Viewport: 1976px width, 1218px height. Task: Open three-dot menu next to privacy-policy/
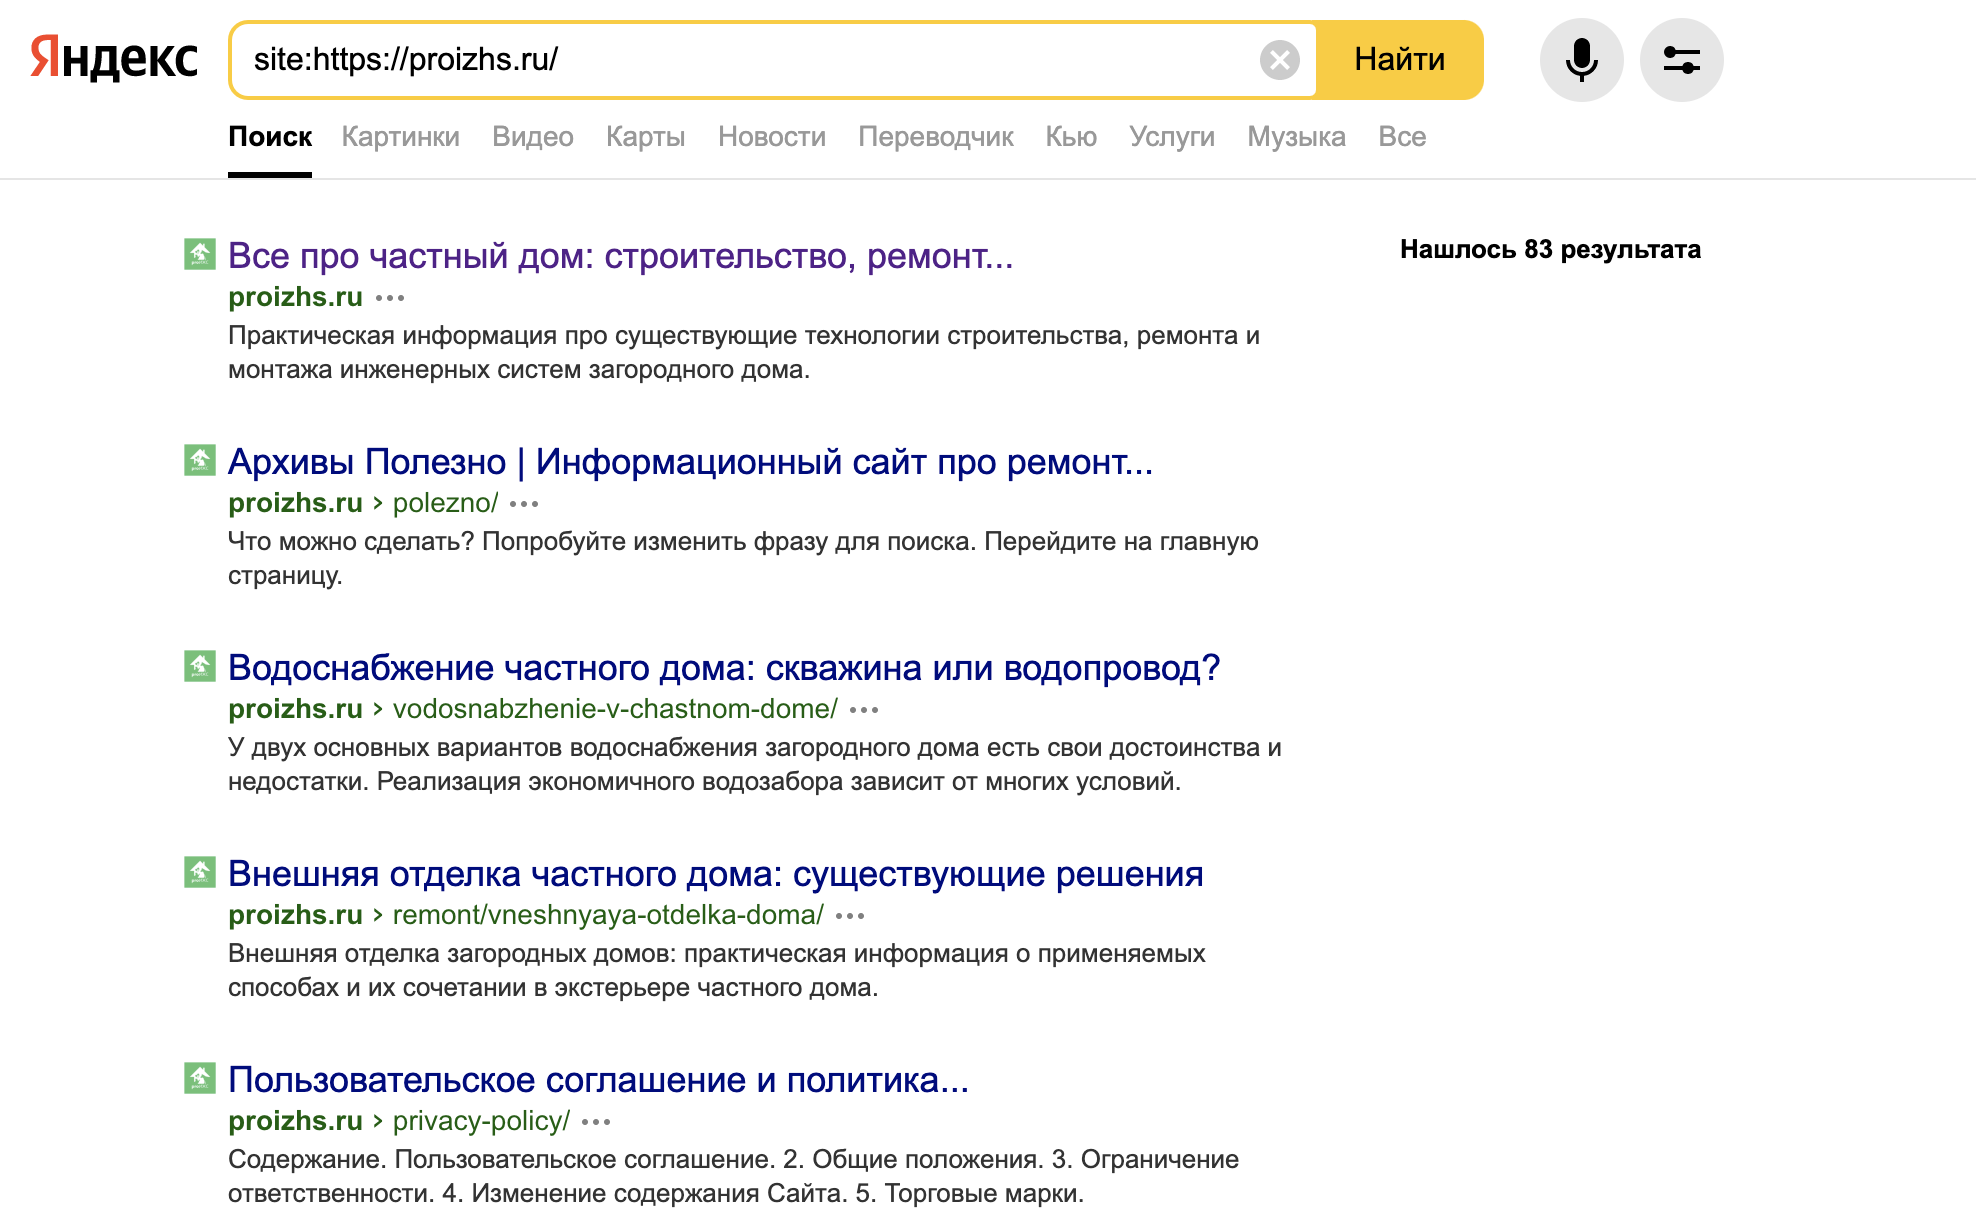[x=596, y=1122]
